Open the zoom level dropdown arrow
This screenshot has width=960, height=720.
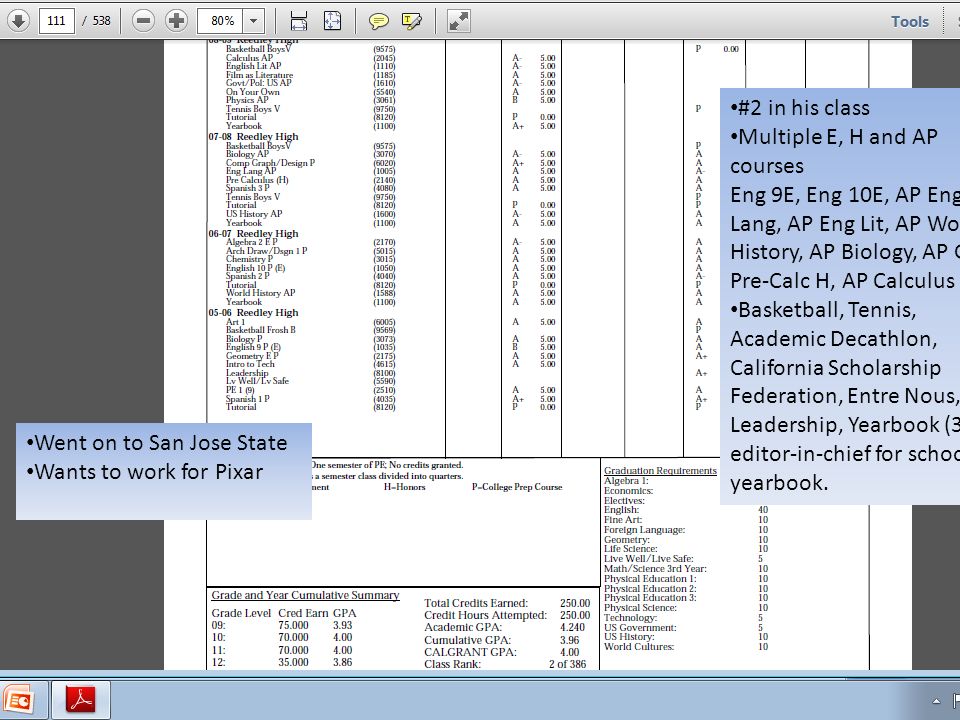click(253, 21)
